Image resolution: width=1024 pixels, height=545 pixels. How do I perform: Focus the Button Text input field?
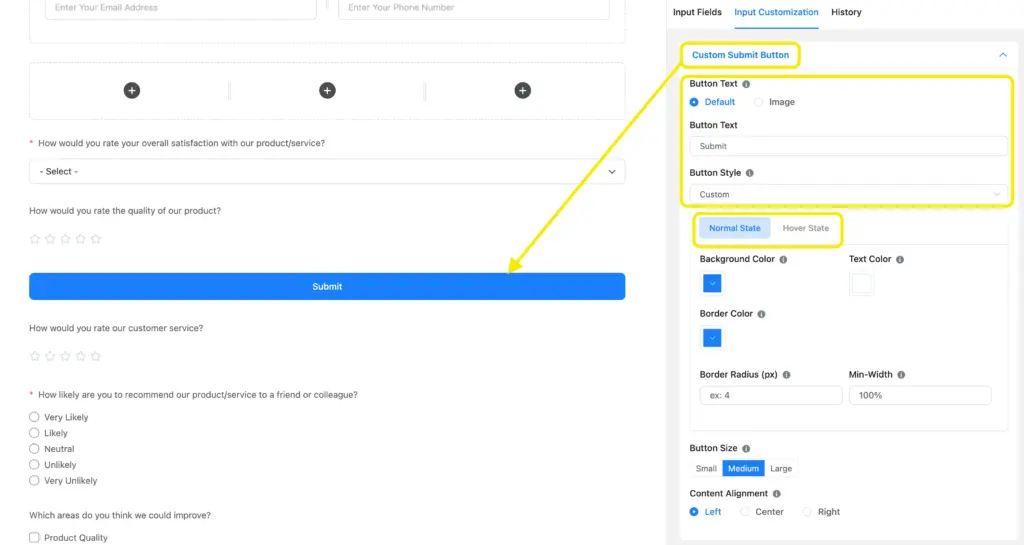848,146
